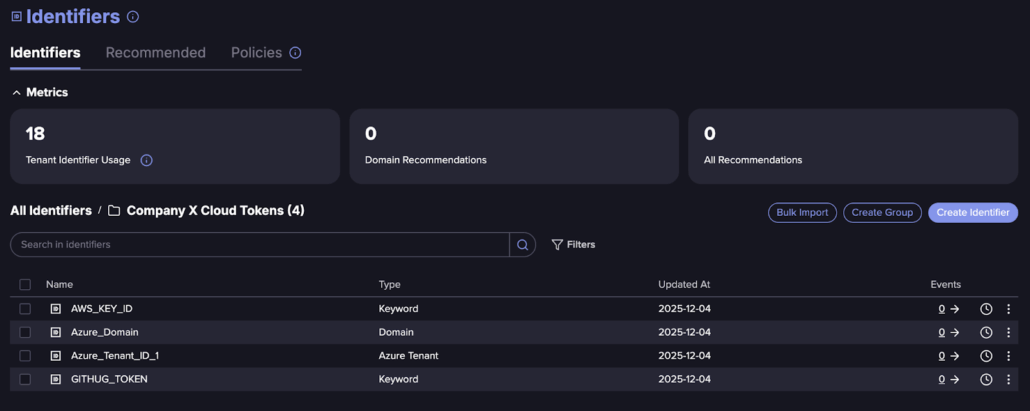Open the more options menu for GITHUG_TOKEN

point(1008,379)
